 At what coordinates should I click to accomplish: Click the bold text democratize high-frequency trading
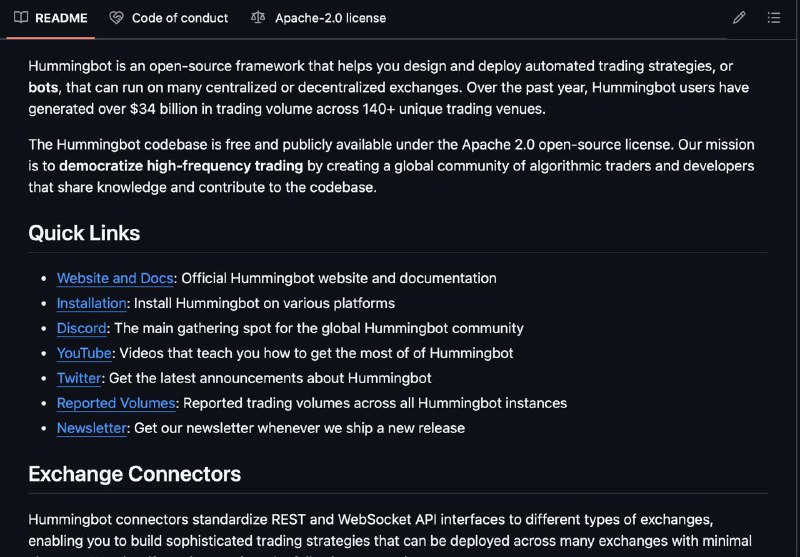click(181, 166)
